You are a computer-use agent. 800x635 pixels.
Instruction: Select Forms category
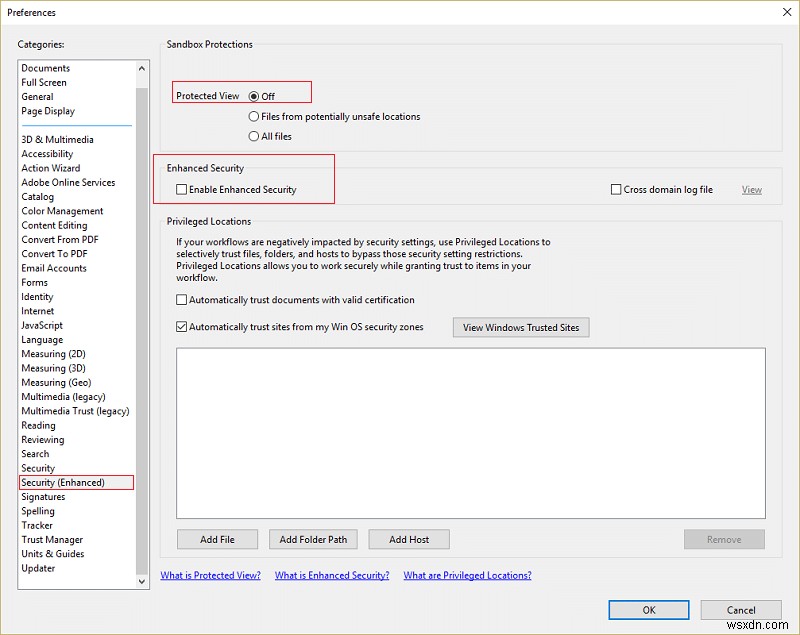coord(34,282)
